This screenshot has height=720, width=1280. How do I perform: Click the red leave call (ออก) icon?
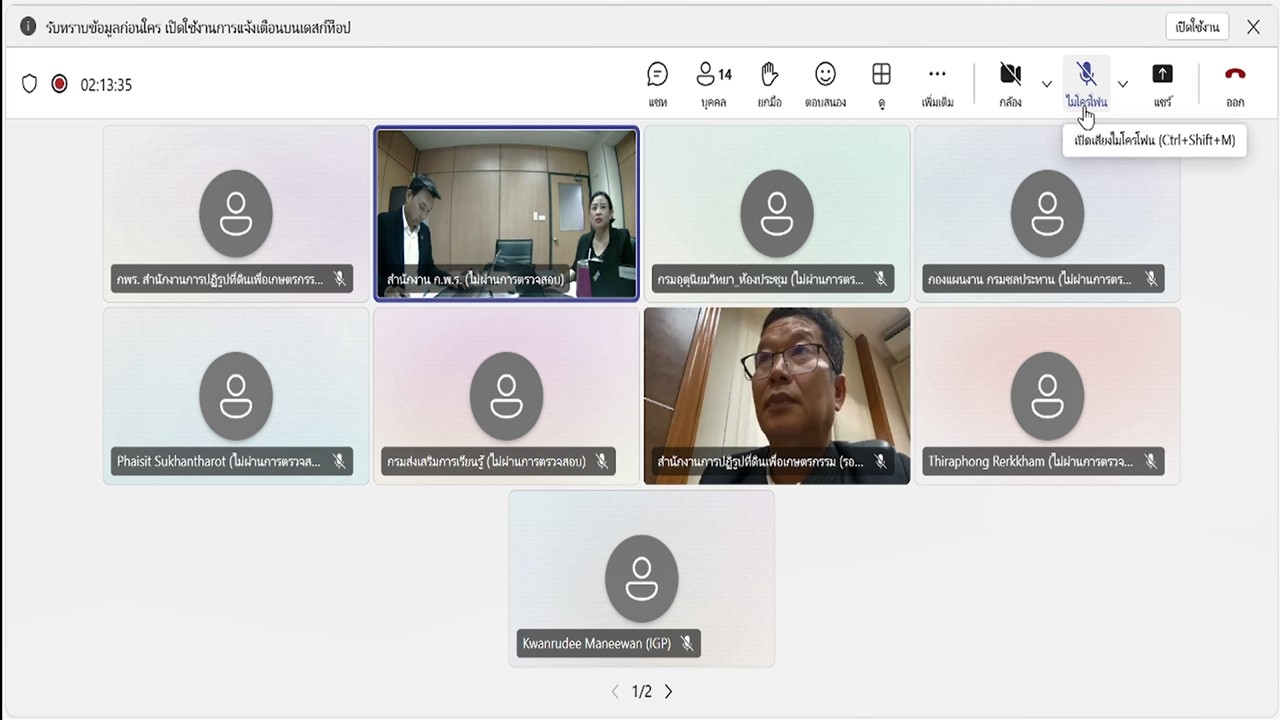point(1235,84)
